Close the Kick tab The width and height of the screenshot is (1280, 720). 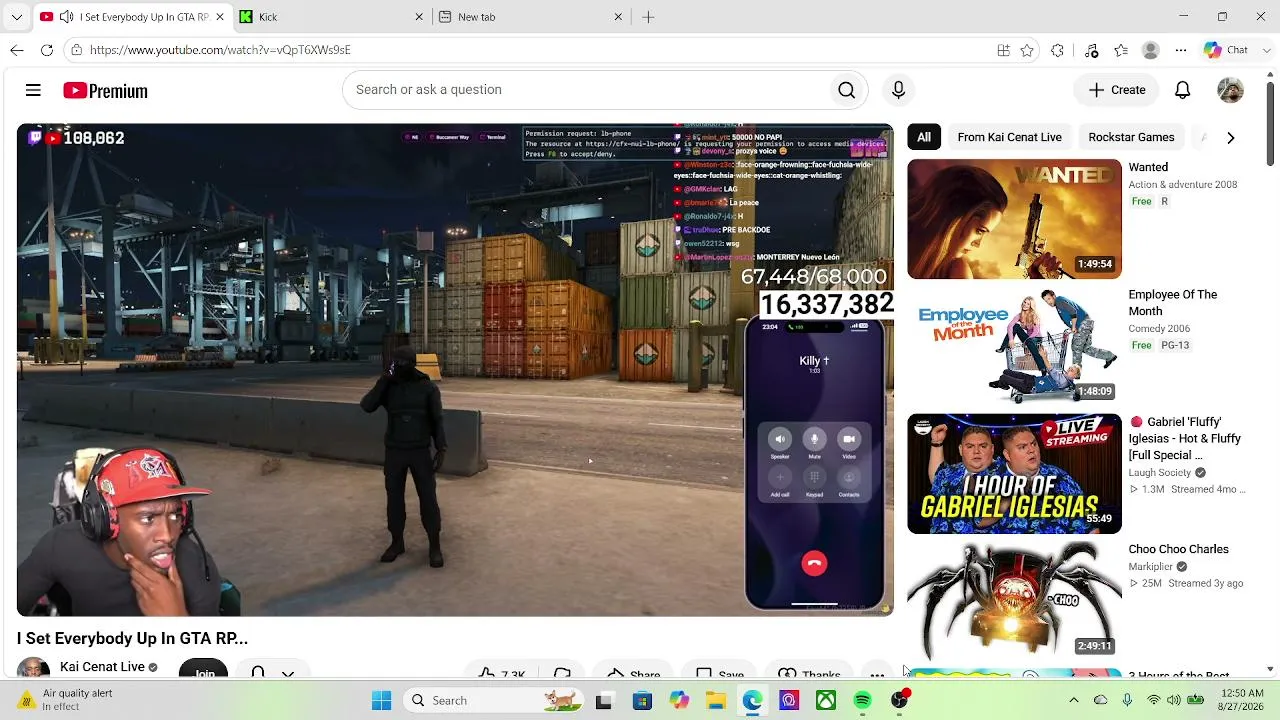tap(419, 17)
